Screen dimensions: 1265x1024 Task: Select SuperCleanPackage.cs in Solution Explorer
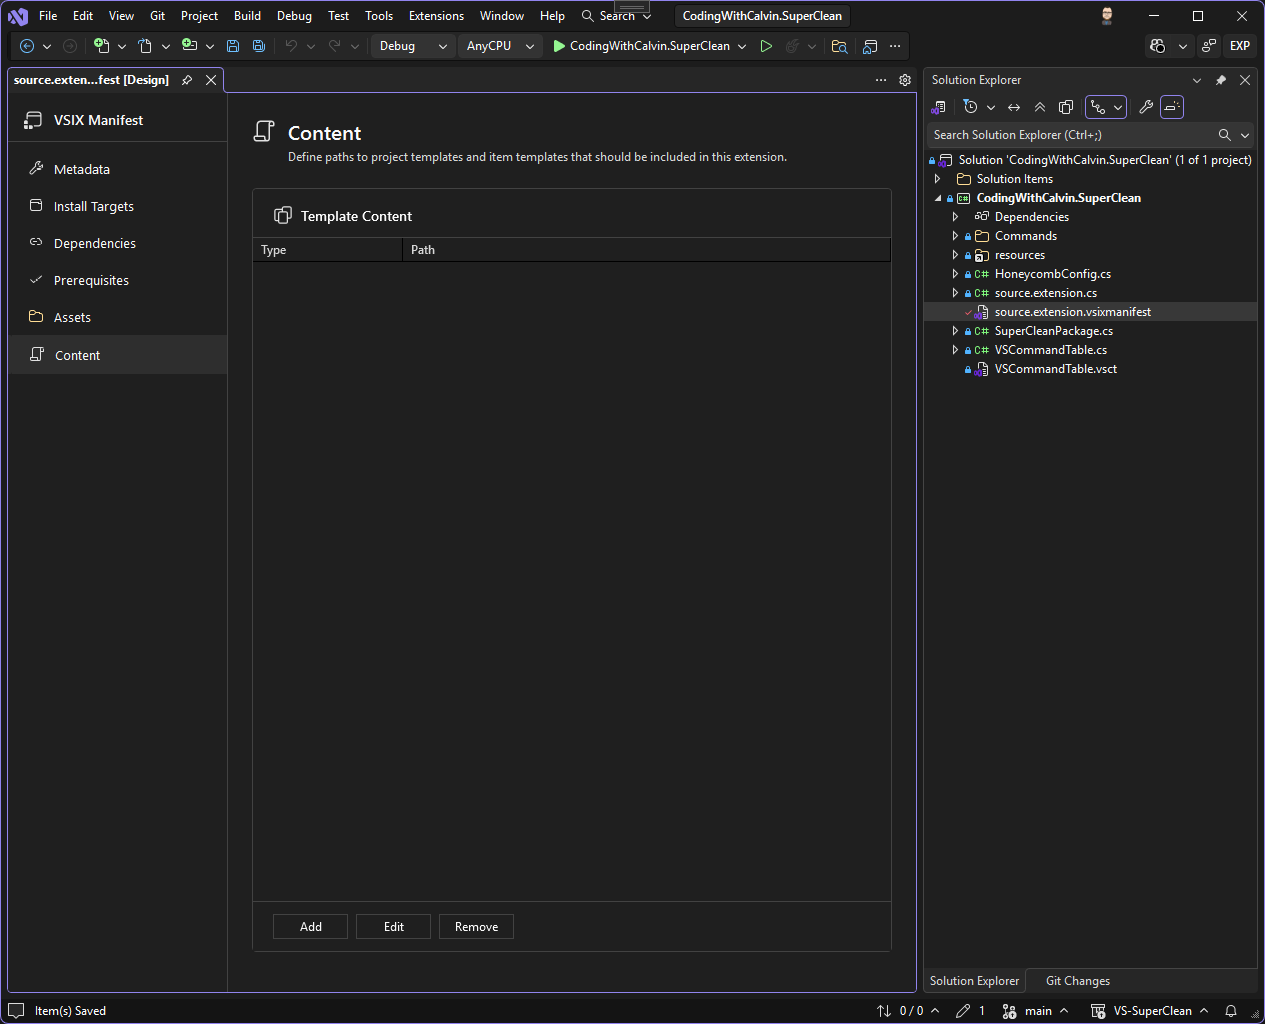coord(1053,331)
